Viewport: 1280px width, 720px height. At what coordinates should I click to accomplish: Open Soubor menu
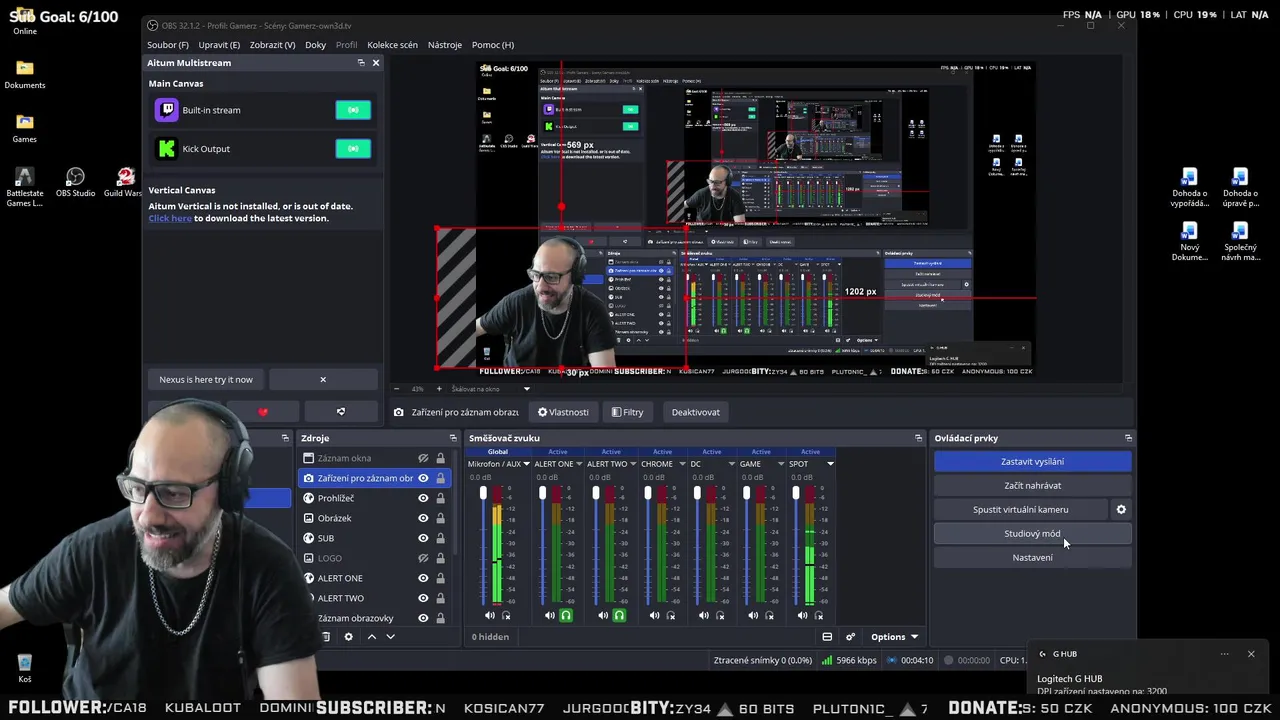[x=168, y=45]
